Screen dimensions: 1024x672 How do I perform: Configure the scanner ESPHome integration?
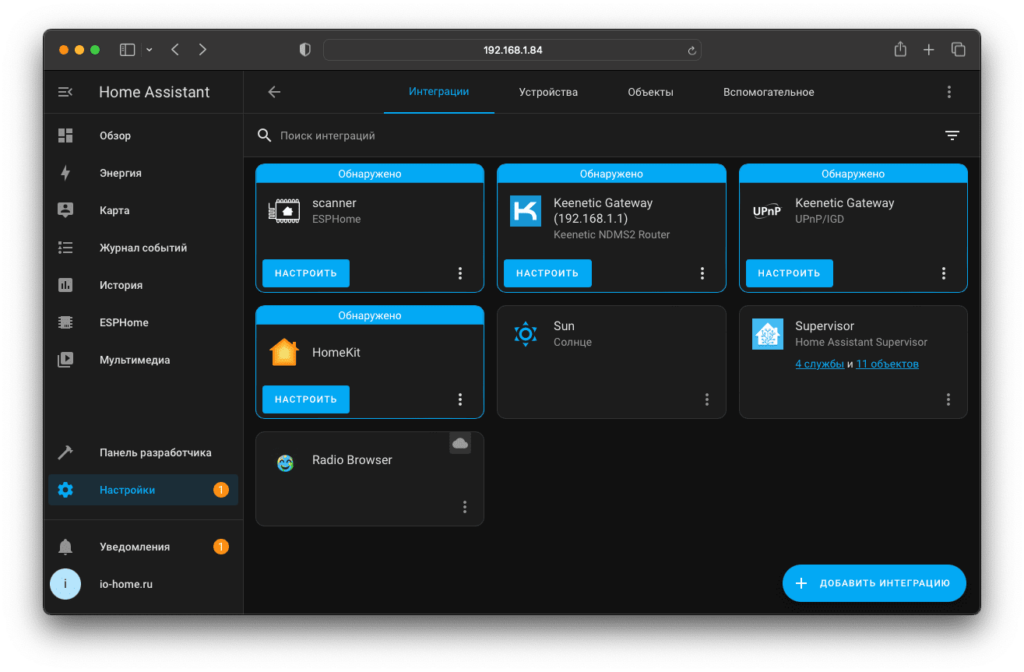pyautogui.click(x=306, y=273)
